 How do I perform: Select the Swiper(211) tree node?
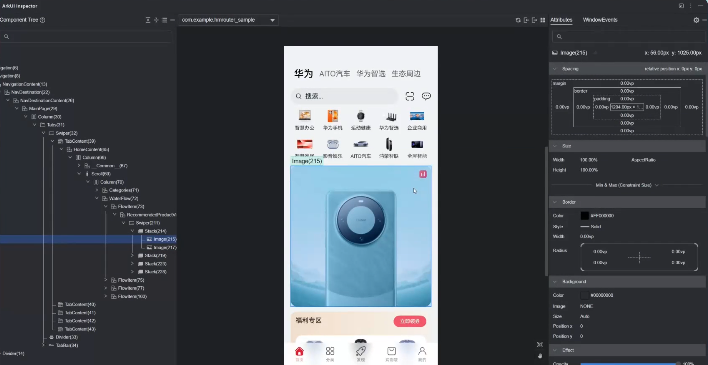144,223
